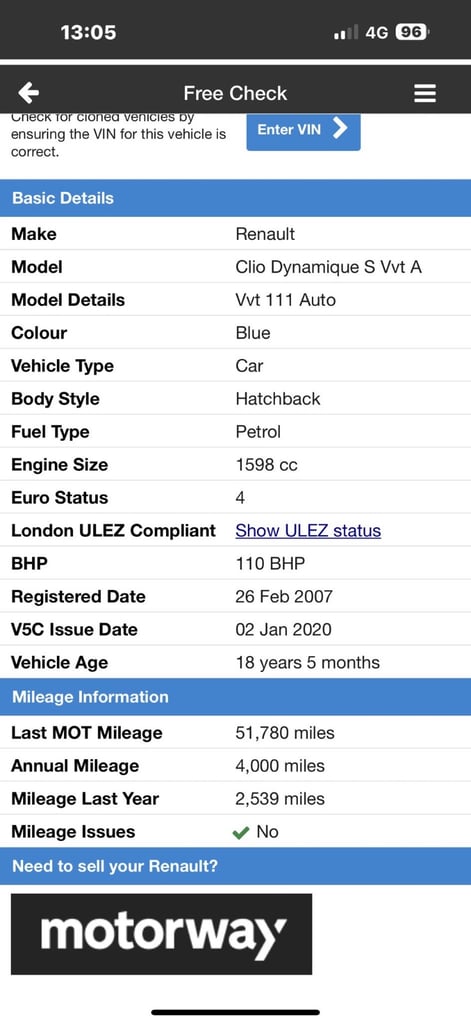Open the Motorway banner ad
This screenshot has height=1024, width=471.
point(161,934)
